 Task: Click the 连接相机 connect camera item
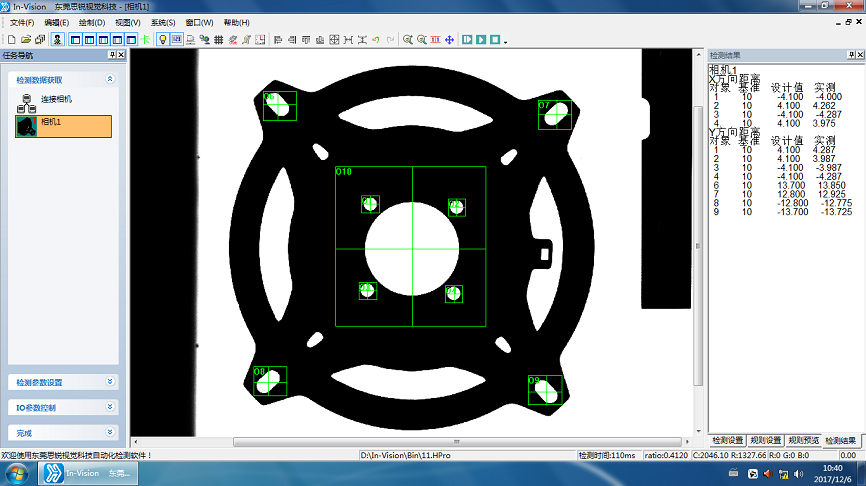pyautogui.click(x=56, y=100)
